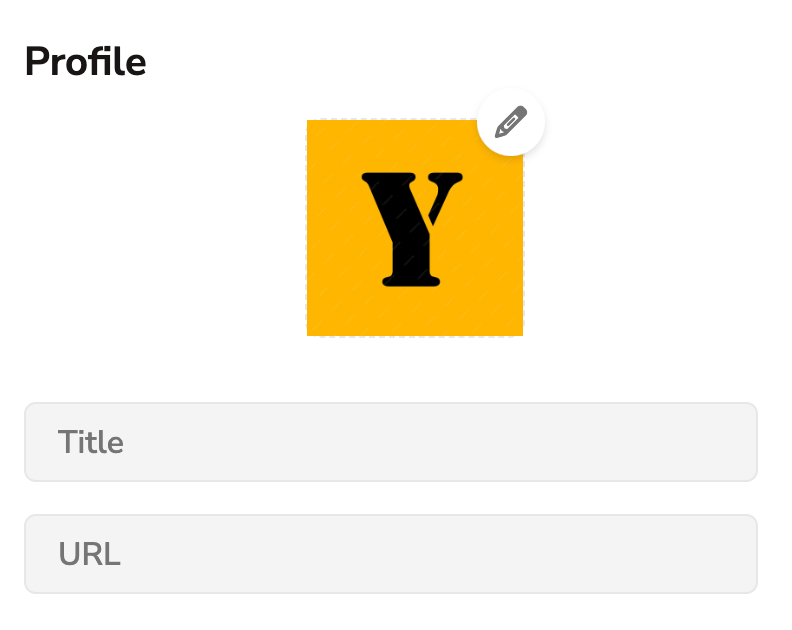Click the pencil edit icon

pyautogui.click(x=511, y=122)
